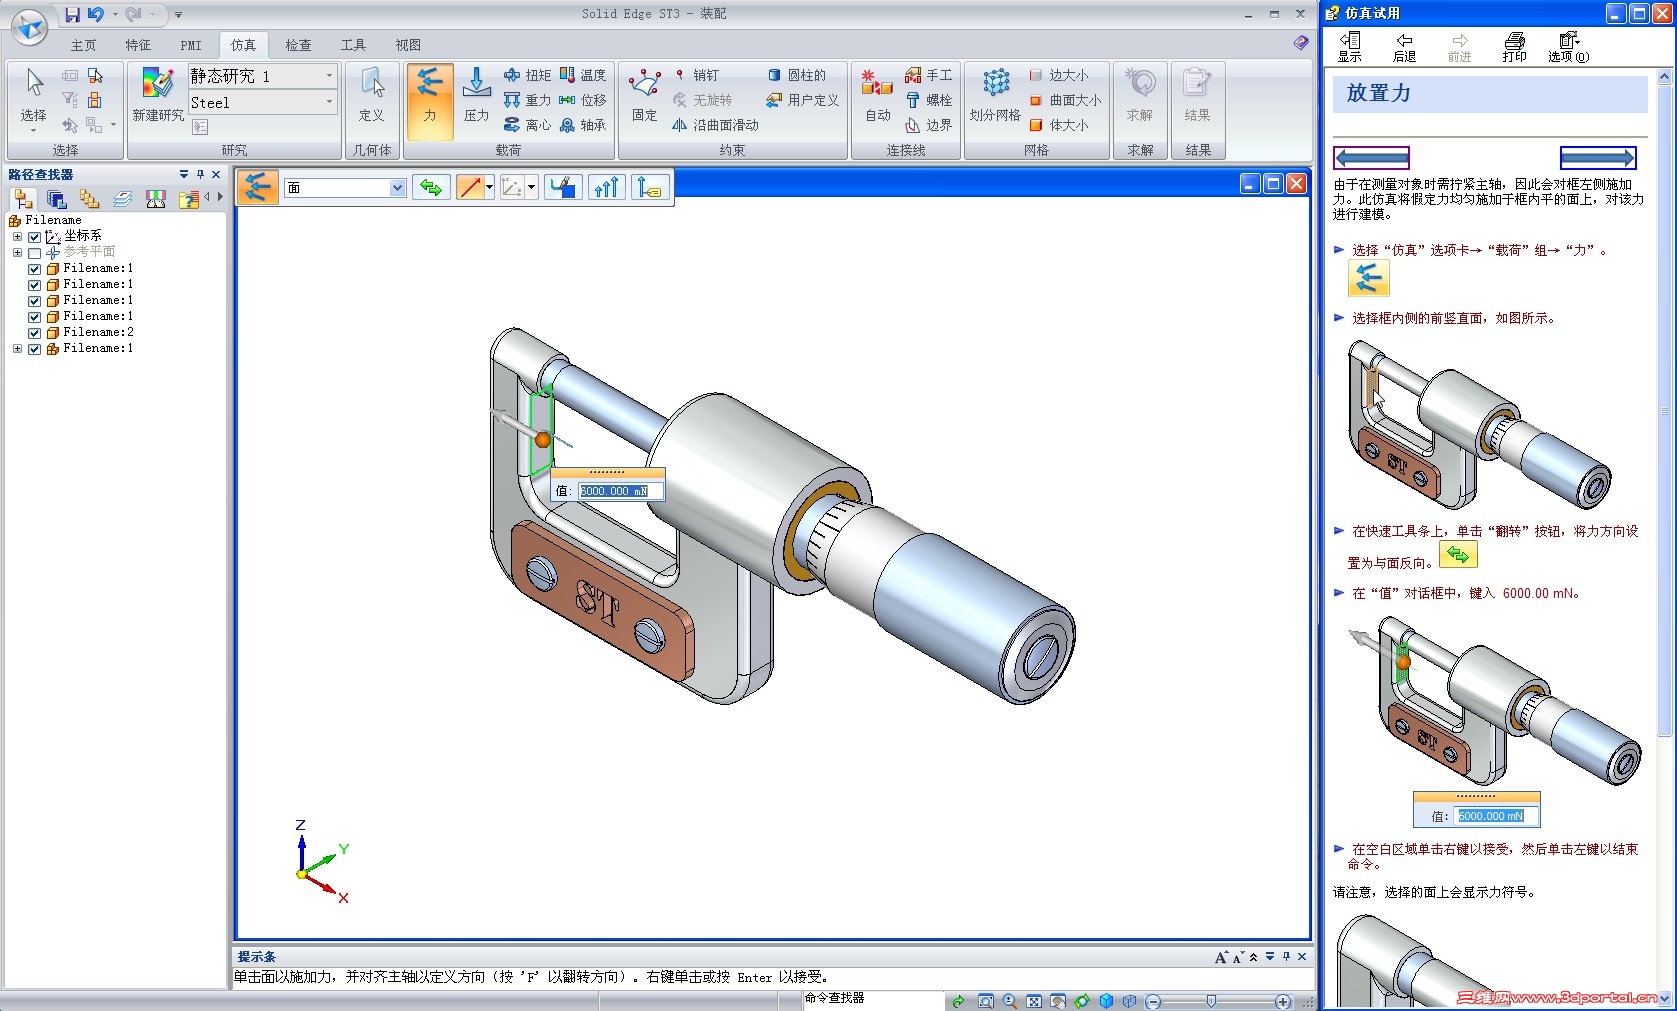The width and height of the screenshot is (1677, 1011).
Task: Expand the coordinate system (坐标系) node
Action: (17, 237)
